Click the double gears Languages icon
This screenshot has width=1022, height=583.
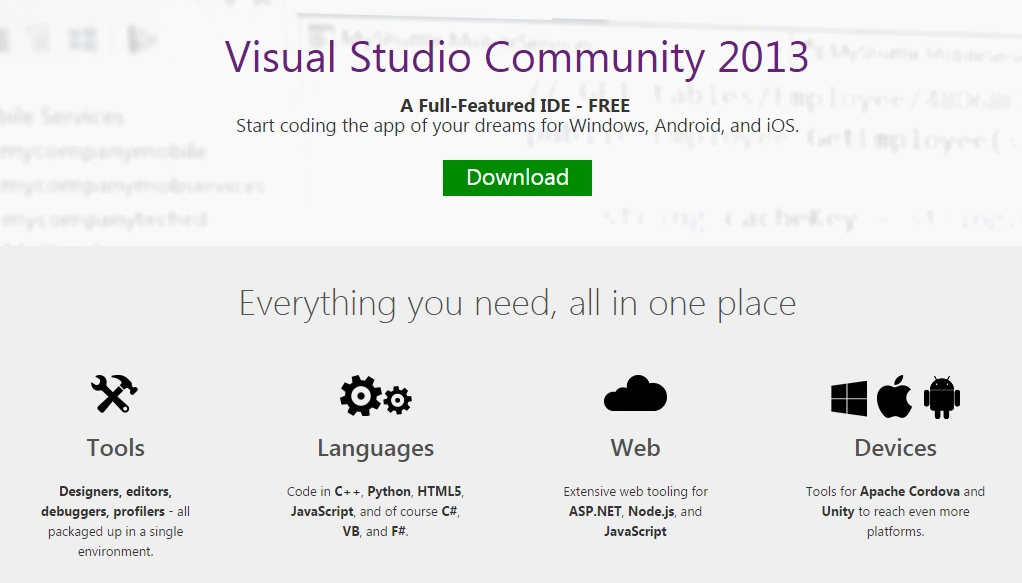click(x=375, y=396)
